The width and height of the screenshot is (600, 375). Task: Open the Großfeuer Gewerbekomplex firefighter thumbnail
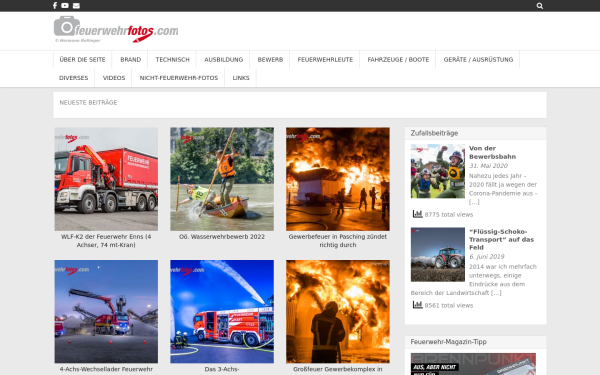[338, 311]
